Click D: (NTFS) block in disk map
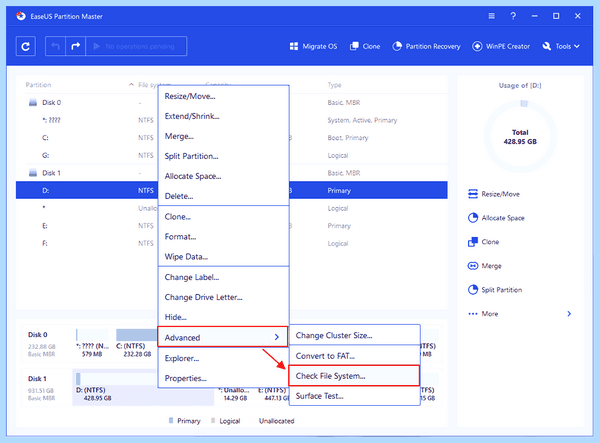600x443 pixels. tap(143, 387)
